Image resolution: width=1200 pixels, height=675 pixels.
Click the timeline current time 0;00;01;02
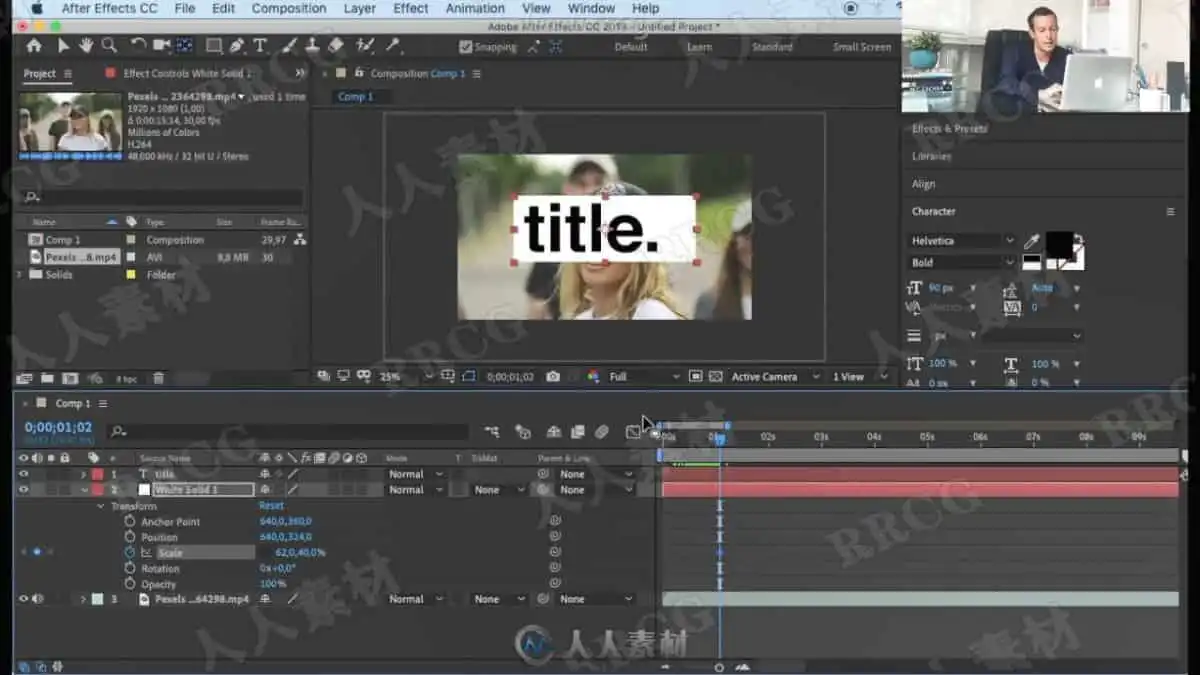point(58,427)
